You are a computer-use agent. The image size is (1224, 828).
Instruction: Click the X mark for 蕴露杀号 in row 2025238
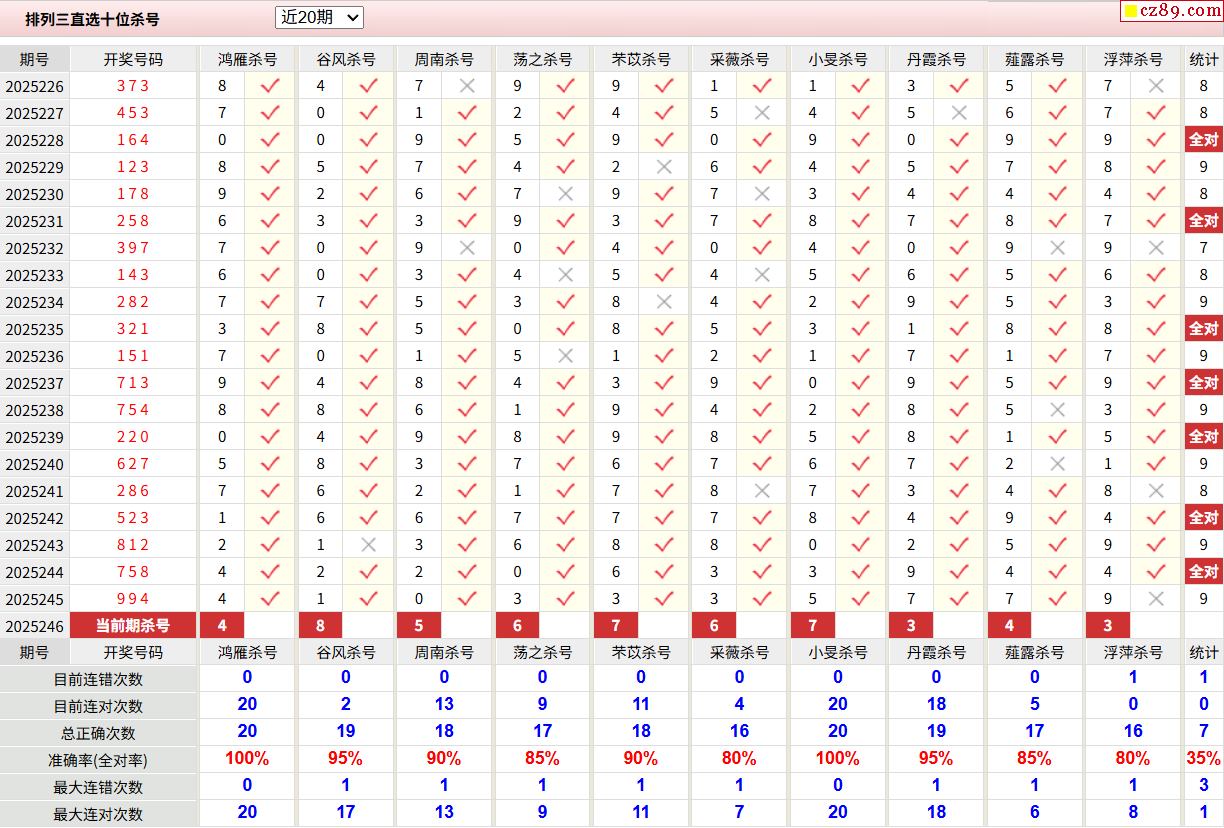pos(1057,410)
